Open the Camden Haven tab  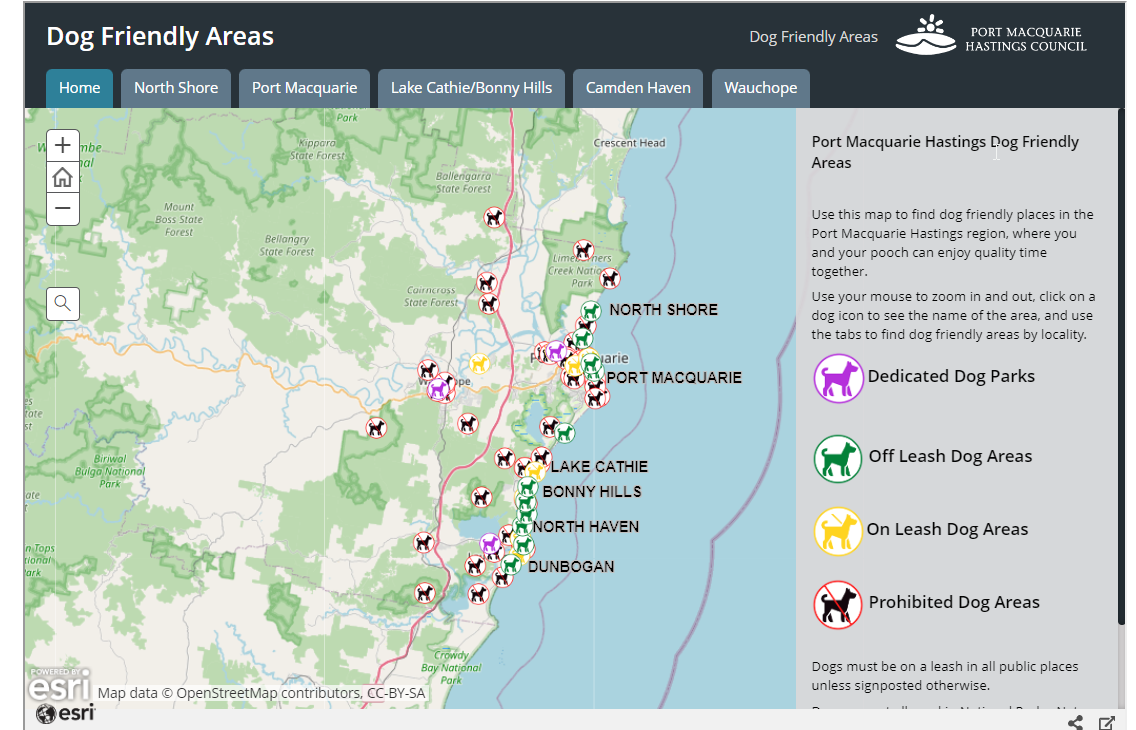(x=638, y=88)
